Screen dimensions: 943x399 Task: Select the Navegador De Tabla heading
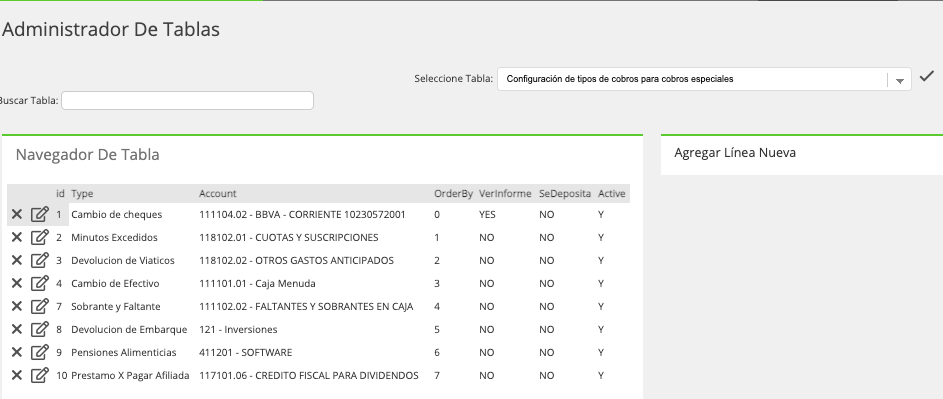coord(88,155)
